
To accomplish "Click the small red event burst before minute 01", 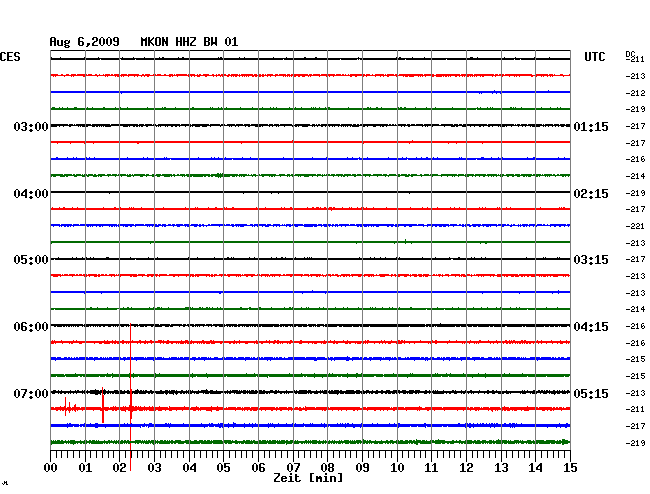I will click(x=70, y=407).
